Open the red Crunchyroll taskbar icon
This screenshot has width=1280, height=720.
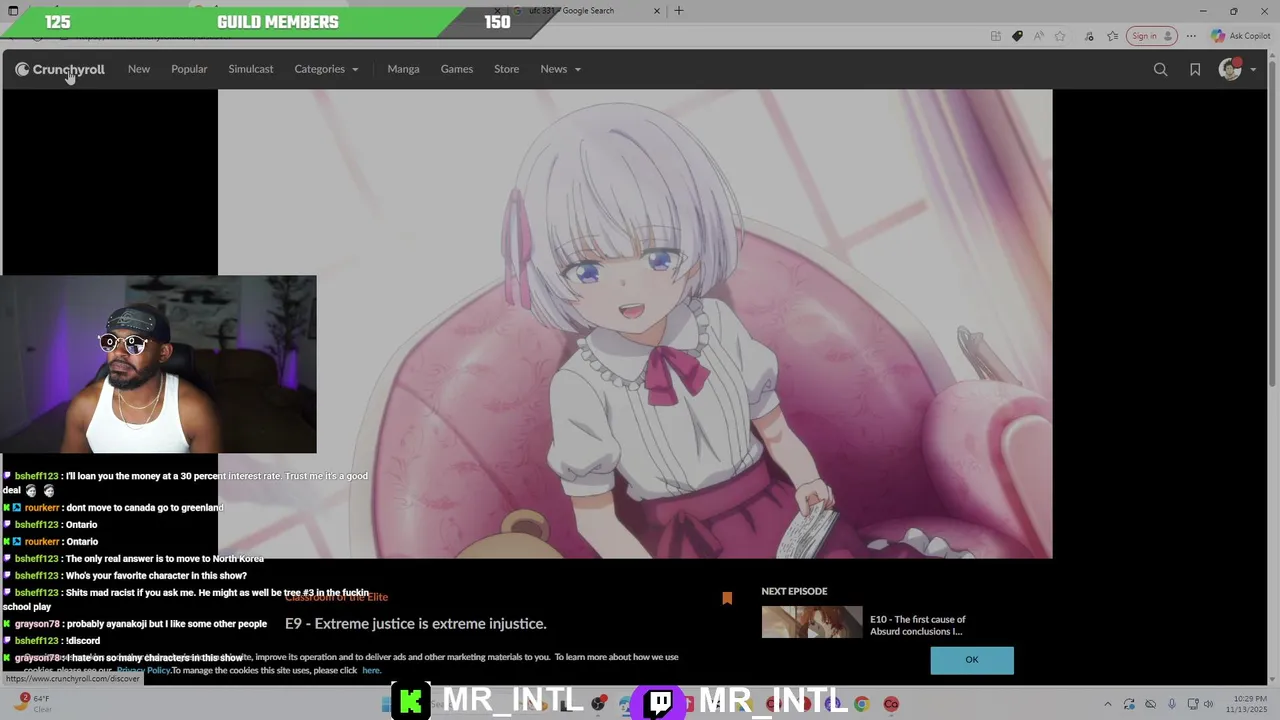(x=891, y=704)
